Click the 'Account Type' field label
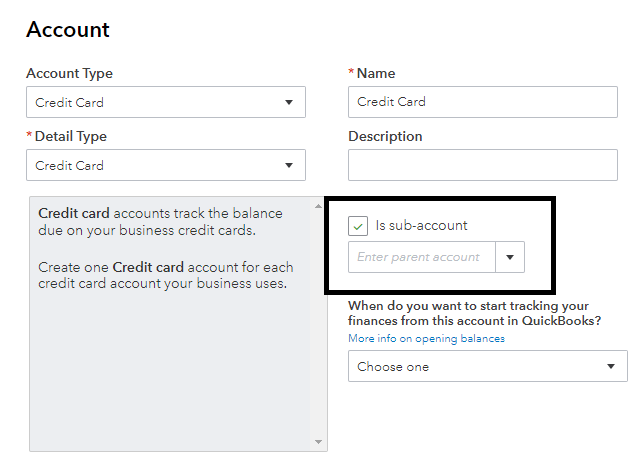This screenshot has height=474, width=641. click(x=69, y=73)
